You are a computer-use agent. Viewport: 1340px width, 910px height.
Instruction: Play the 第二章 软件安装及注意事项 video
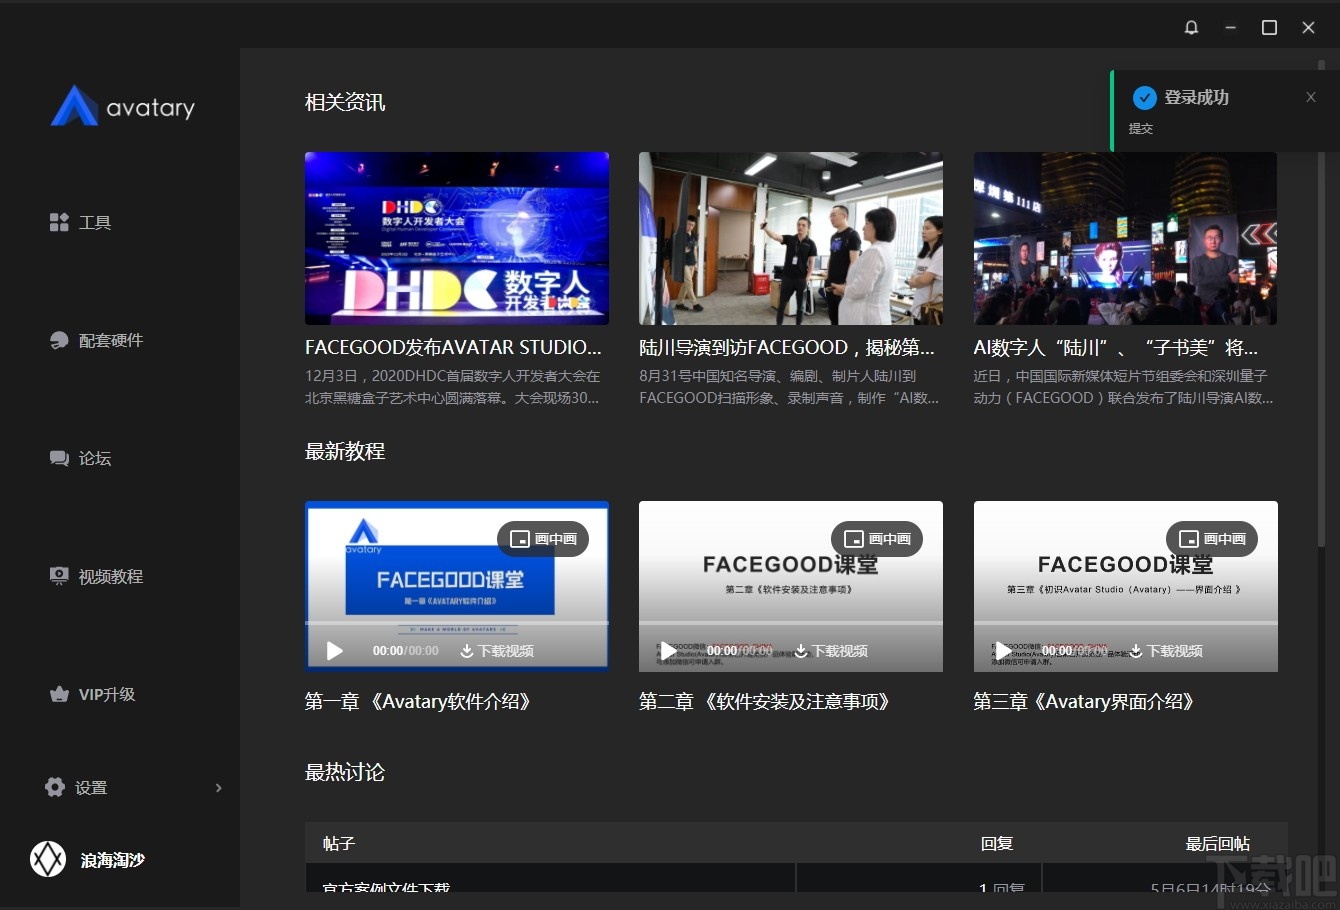[668, 651]
